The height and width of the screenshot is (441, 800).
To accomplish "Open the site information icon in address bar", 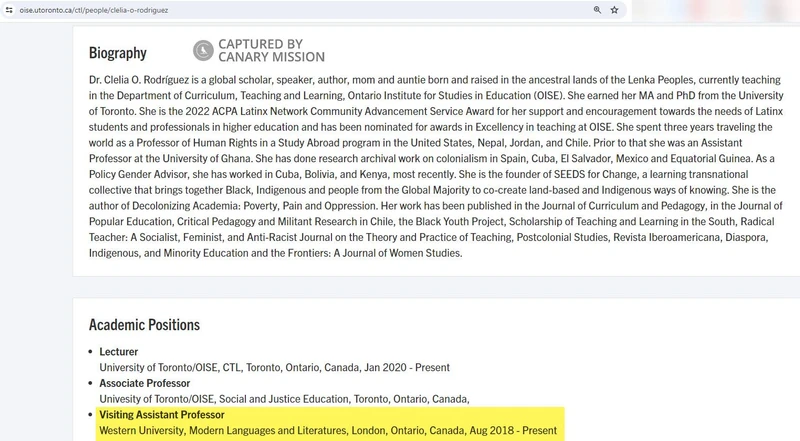I will click(x=9, y=10).
